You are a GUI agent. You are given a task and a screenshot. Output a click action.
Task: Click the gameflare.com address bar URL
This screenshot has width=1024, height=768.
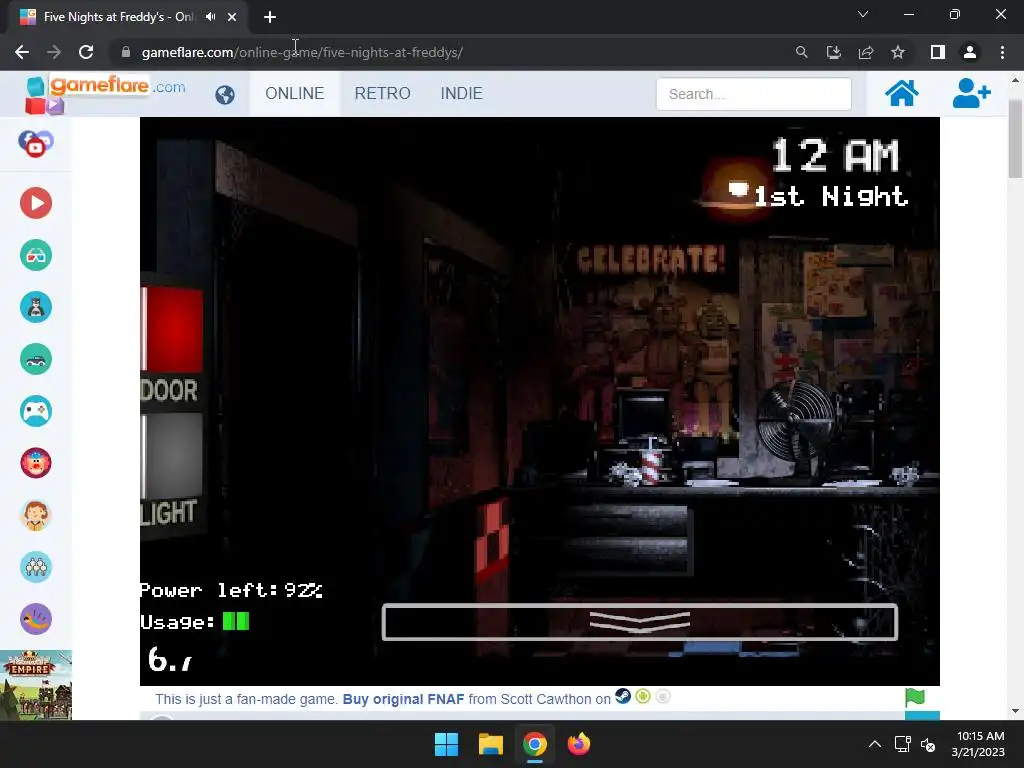click(x=302, y=52)
